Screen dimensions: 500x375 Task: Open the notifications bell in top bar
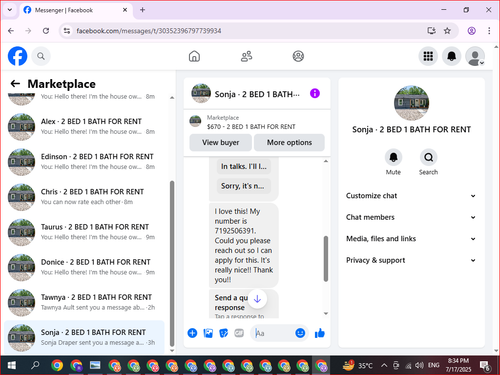451,56
